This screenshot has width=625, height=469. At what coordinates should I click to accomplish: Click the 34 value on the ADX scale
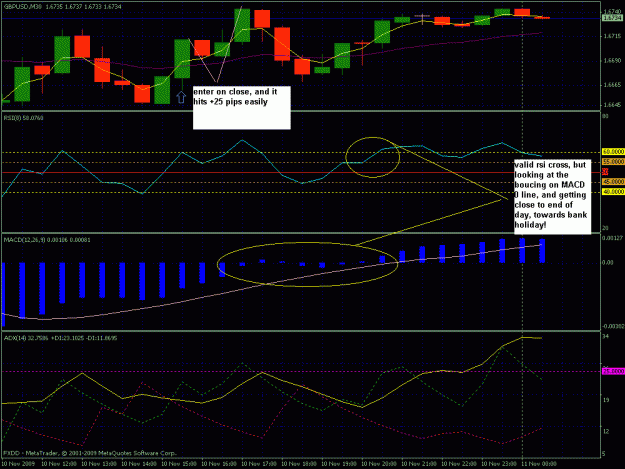606,337
